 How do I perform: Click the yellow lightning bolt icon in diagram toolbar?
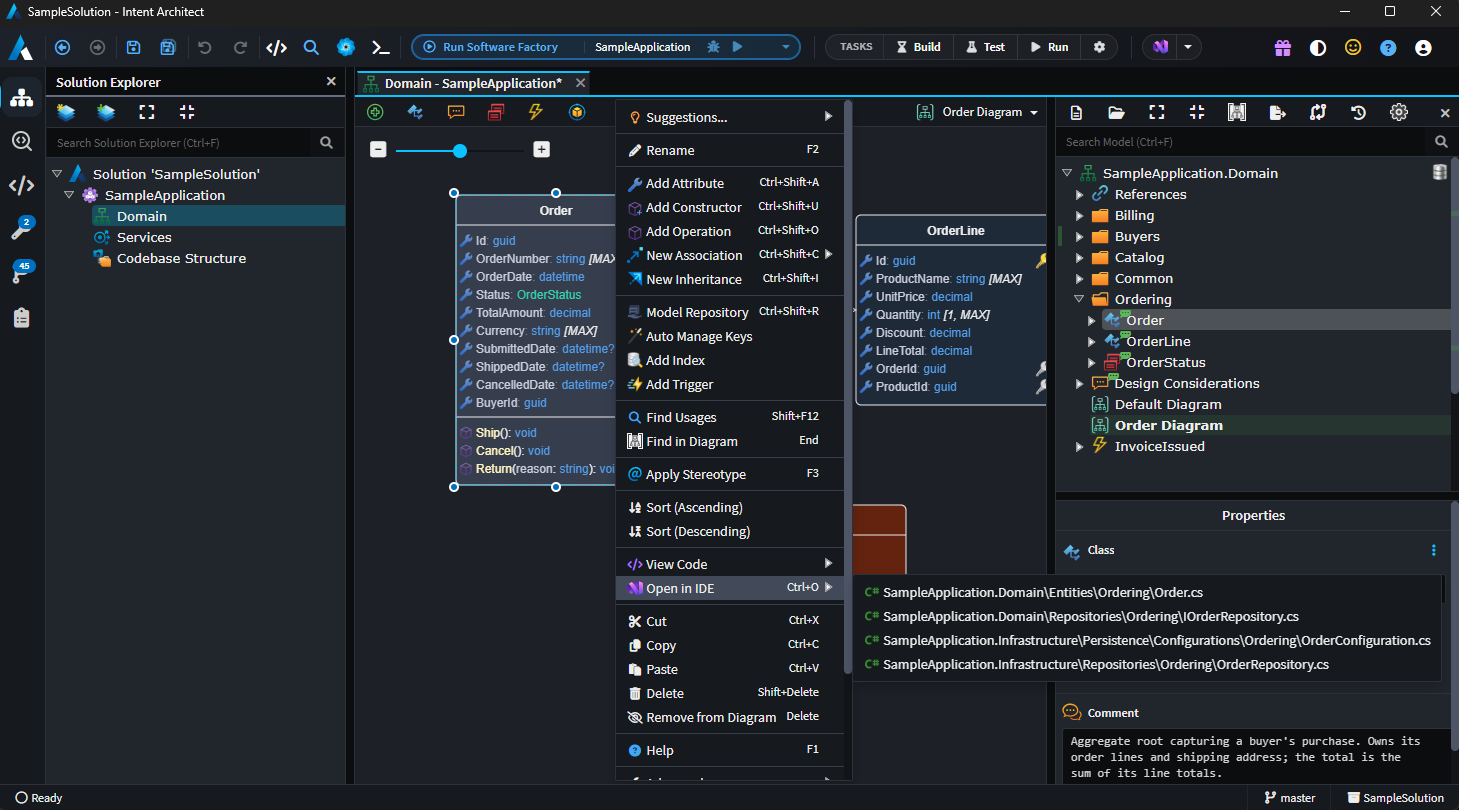click(535, 112)
